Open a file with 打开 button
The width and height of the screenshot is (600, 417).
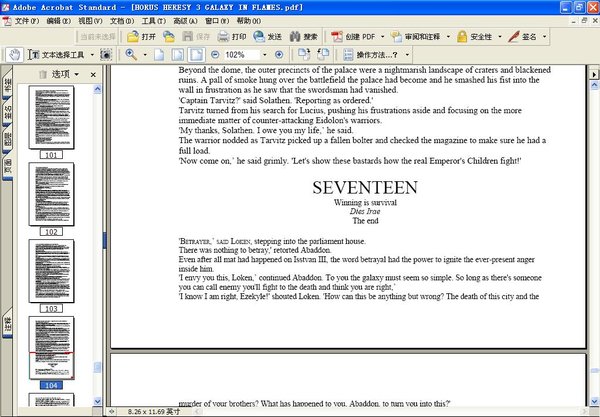click(x=142, y=36)
